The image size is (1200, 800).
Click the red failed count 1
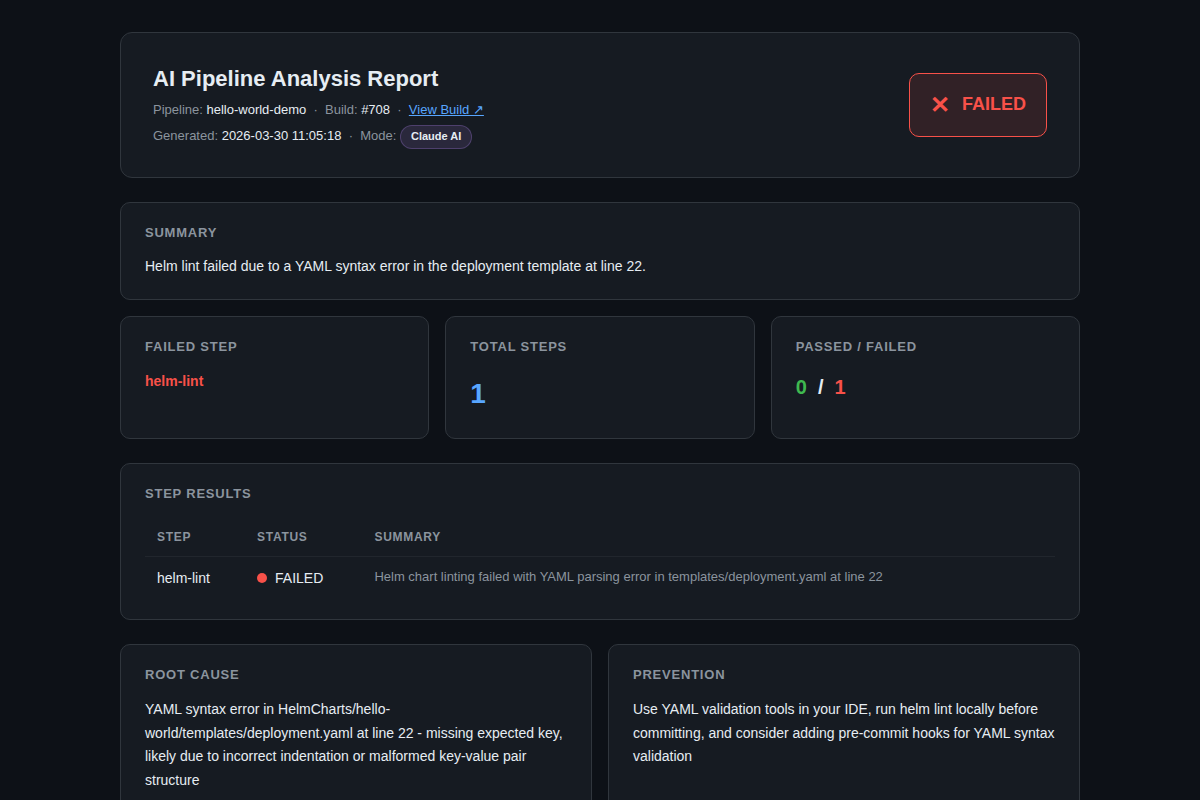pos(840,387)
